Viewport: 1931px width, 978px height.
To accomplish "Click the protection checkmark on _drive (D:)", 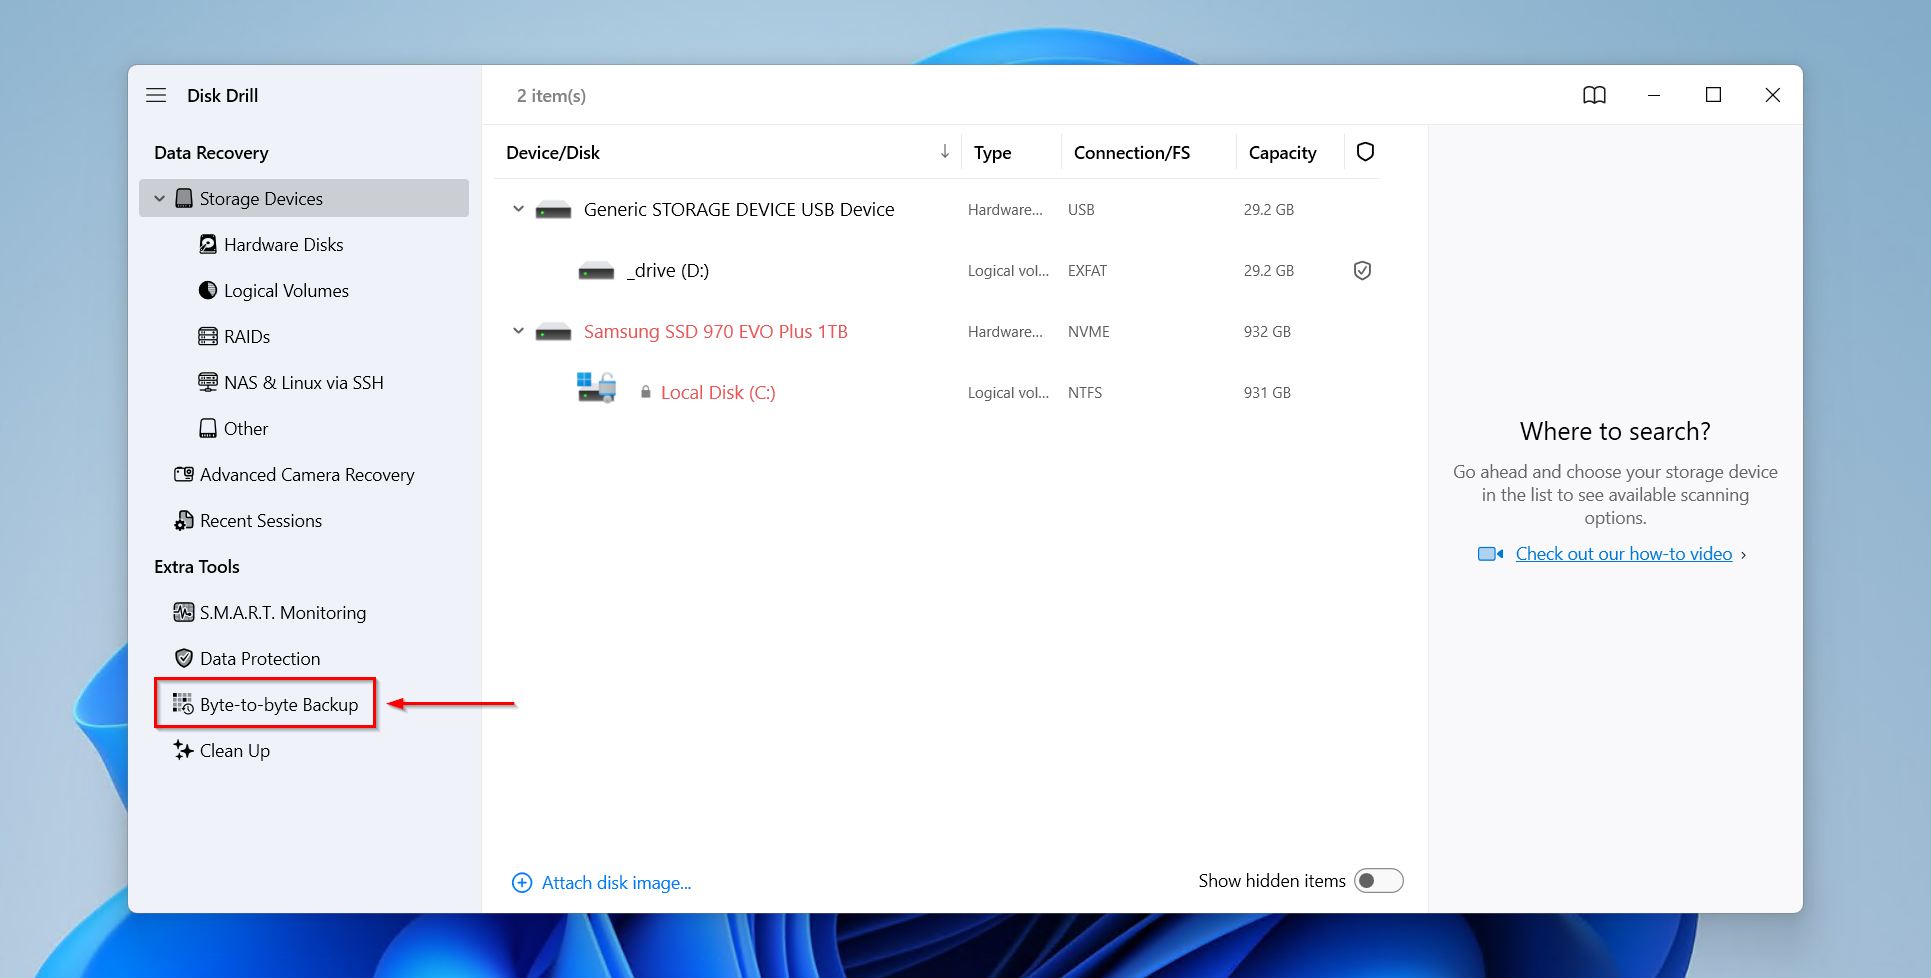I will (x=1362, y=270).
